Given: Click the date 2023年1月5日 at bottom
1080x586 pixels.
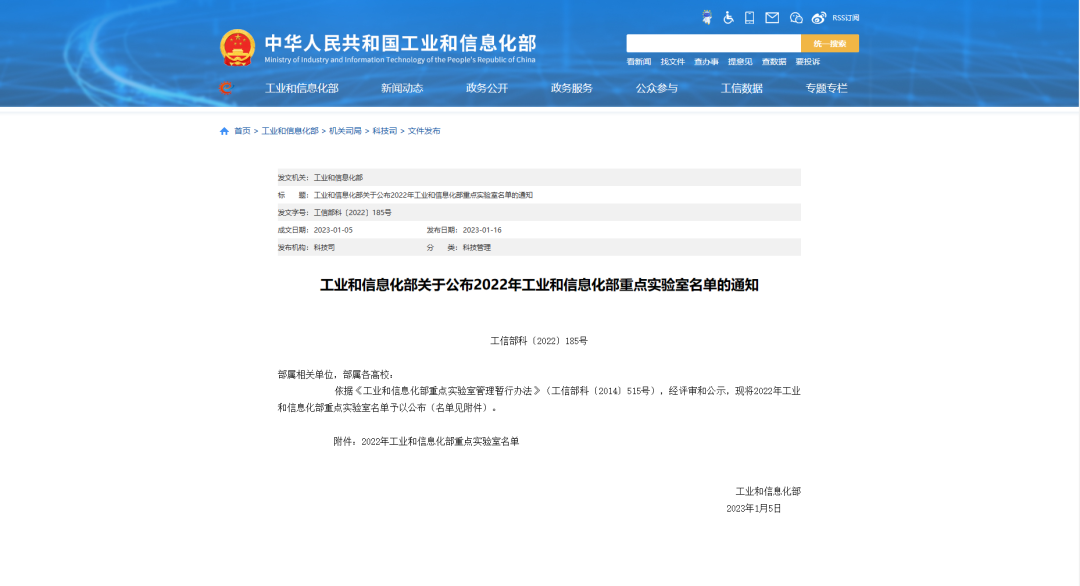Looking at the screenshot, I should pyautogui.click(x=754, y=509).
